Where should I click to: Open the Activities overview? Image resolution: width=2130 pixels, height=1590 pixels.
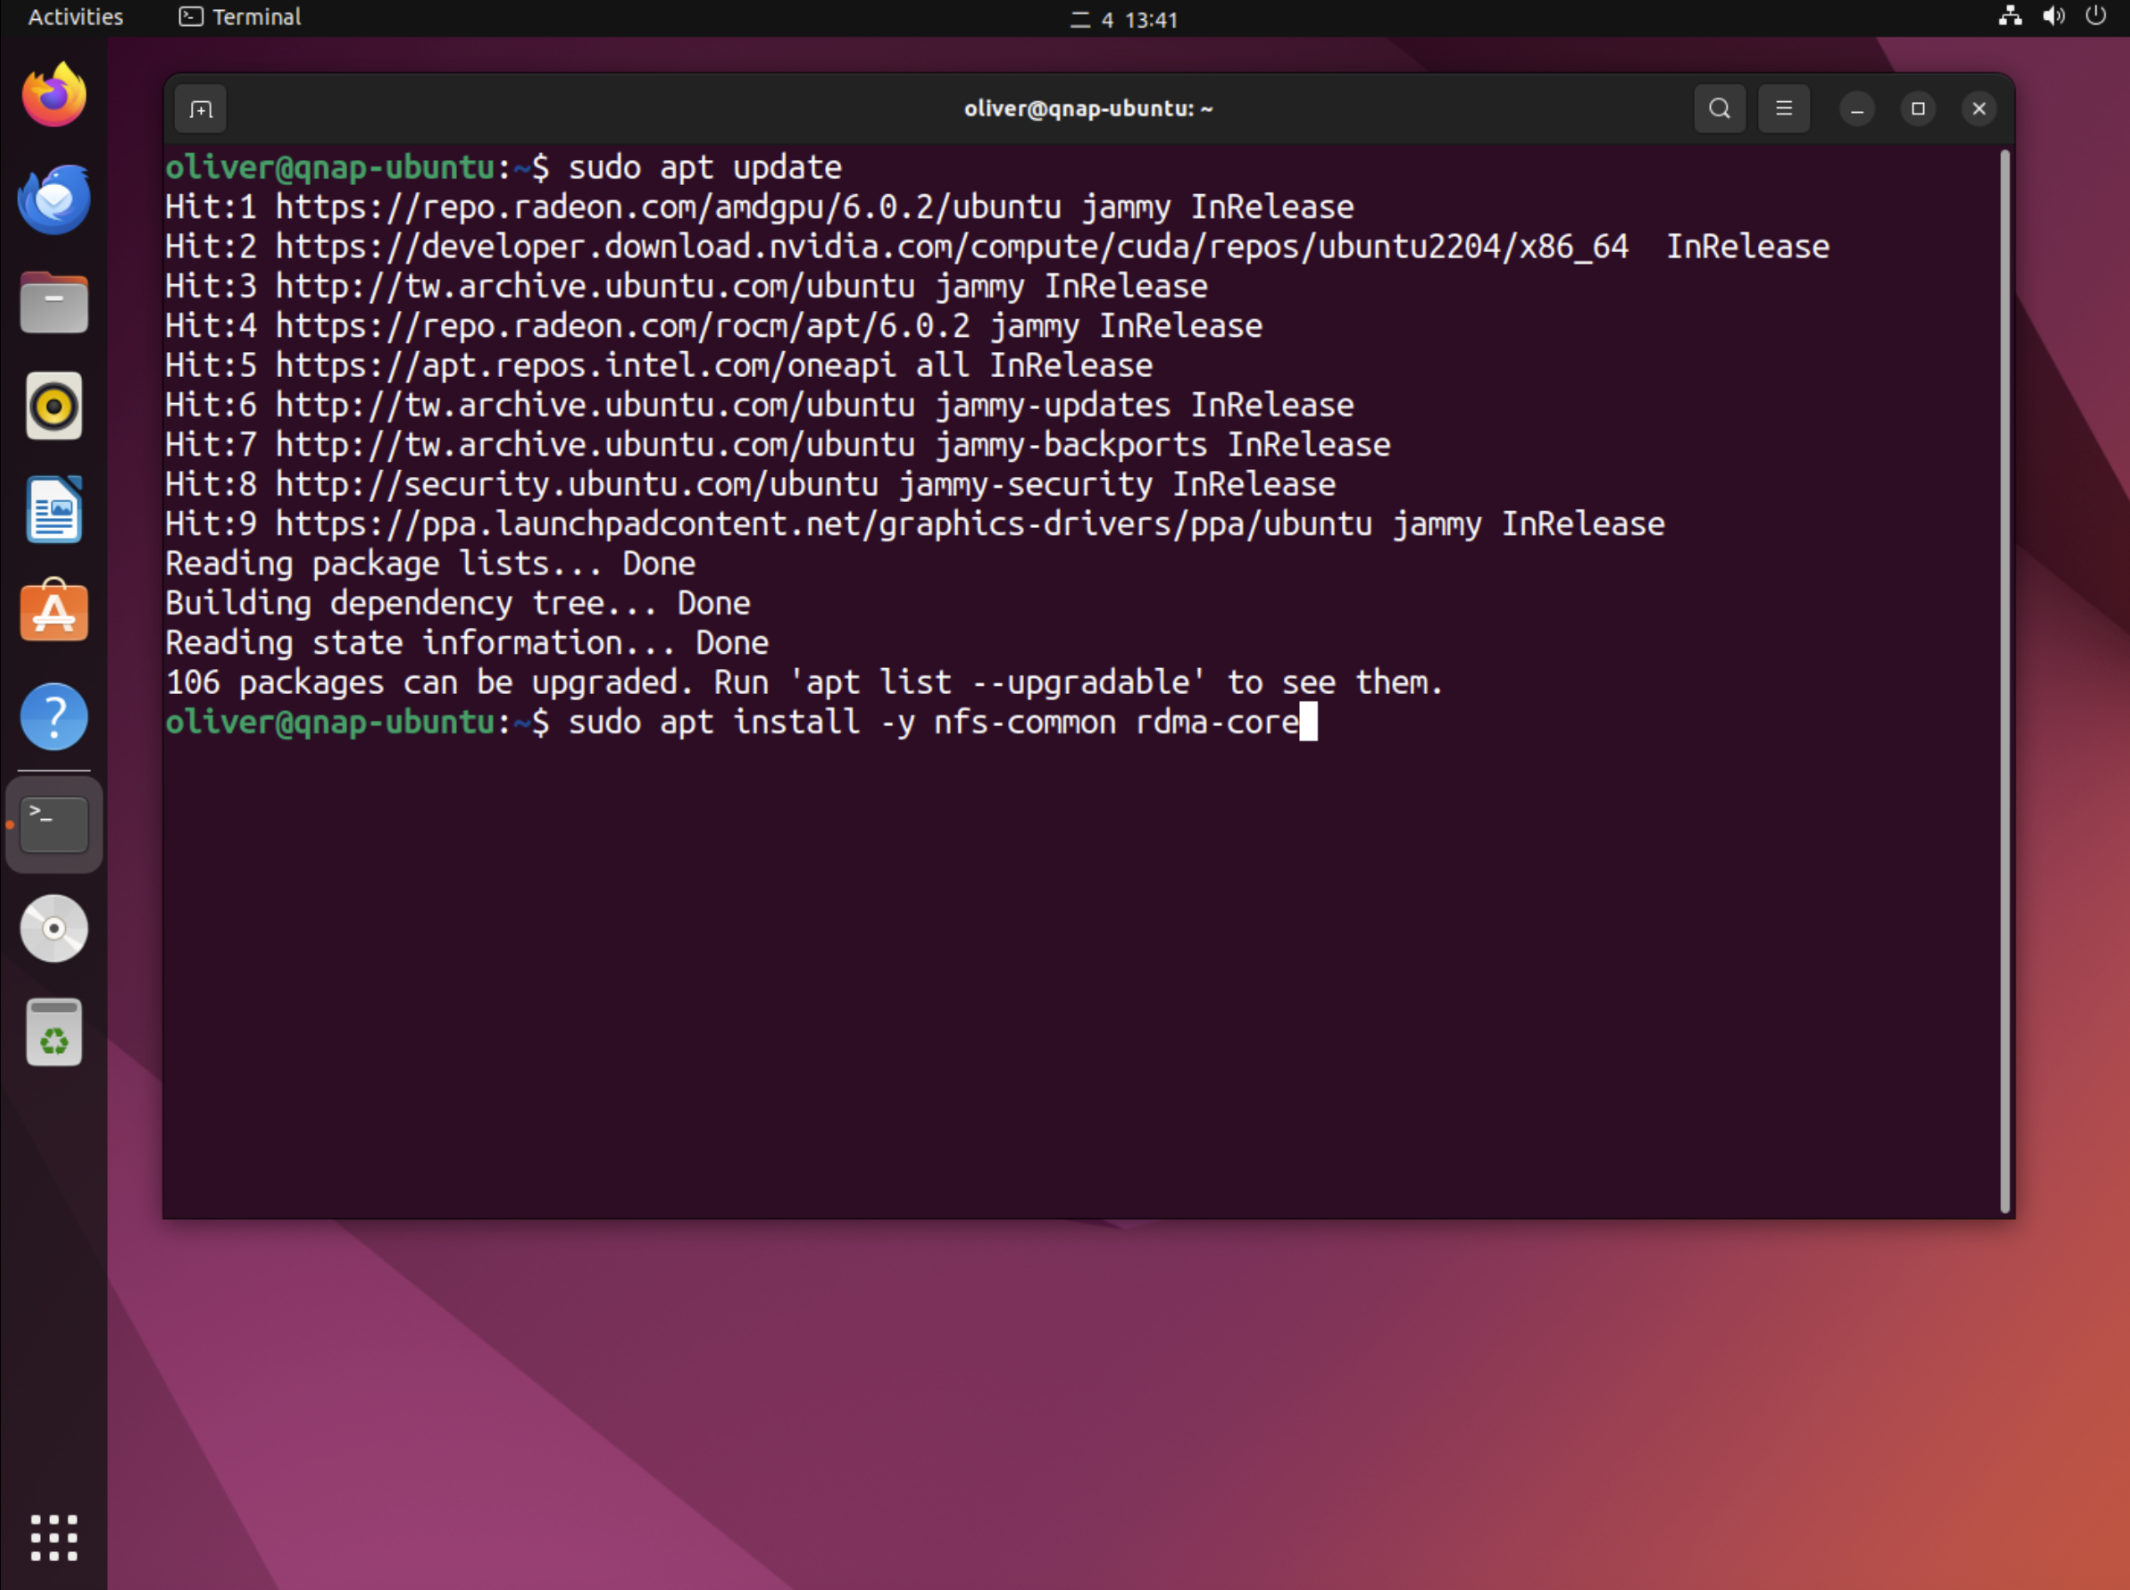pyautogui.click(x=75, y=17)
